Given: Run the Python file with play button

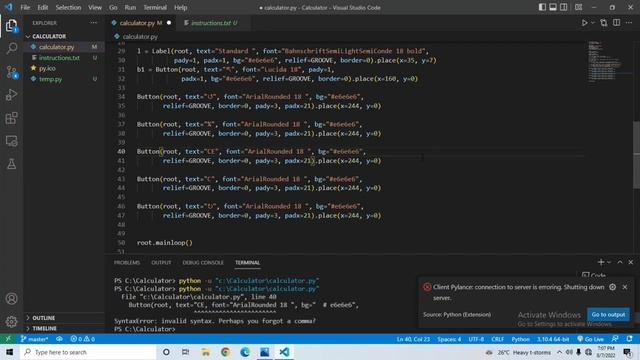Looking at the screenshot, I should coord(584,23).
